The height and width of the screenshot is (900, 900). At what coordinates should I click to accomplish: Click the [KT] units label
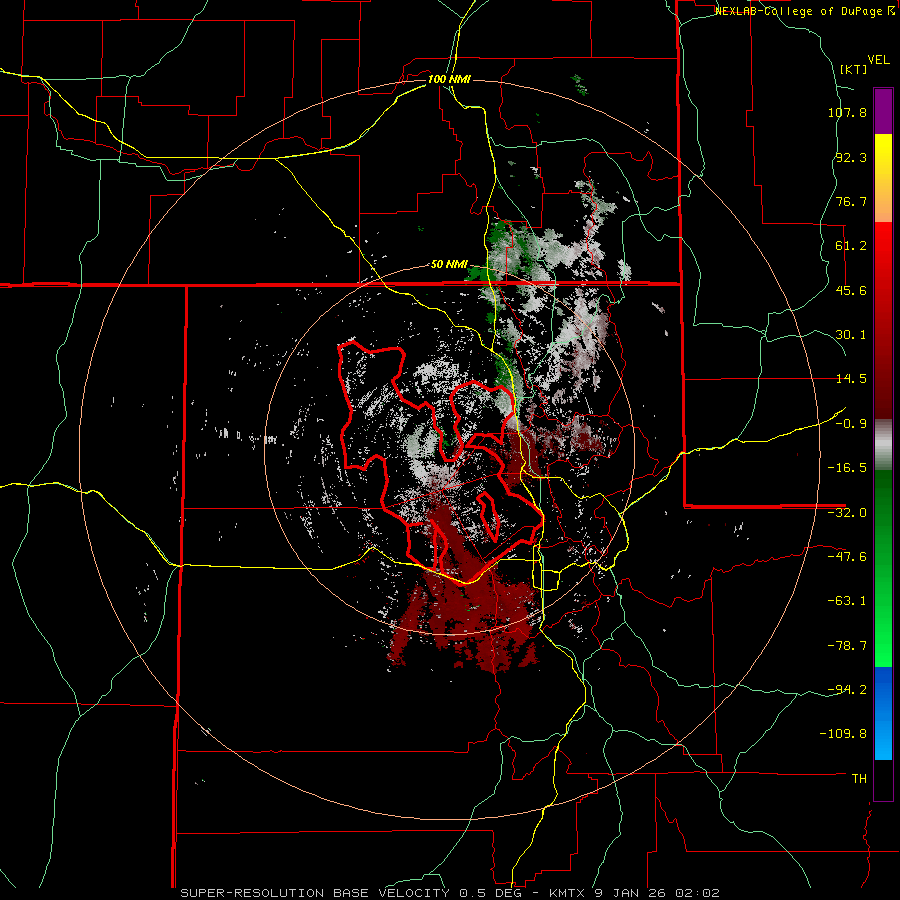pos(854,69)
